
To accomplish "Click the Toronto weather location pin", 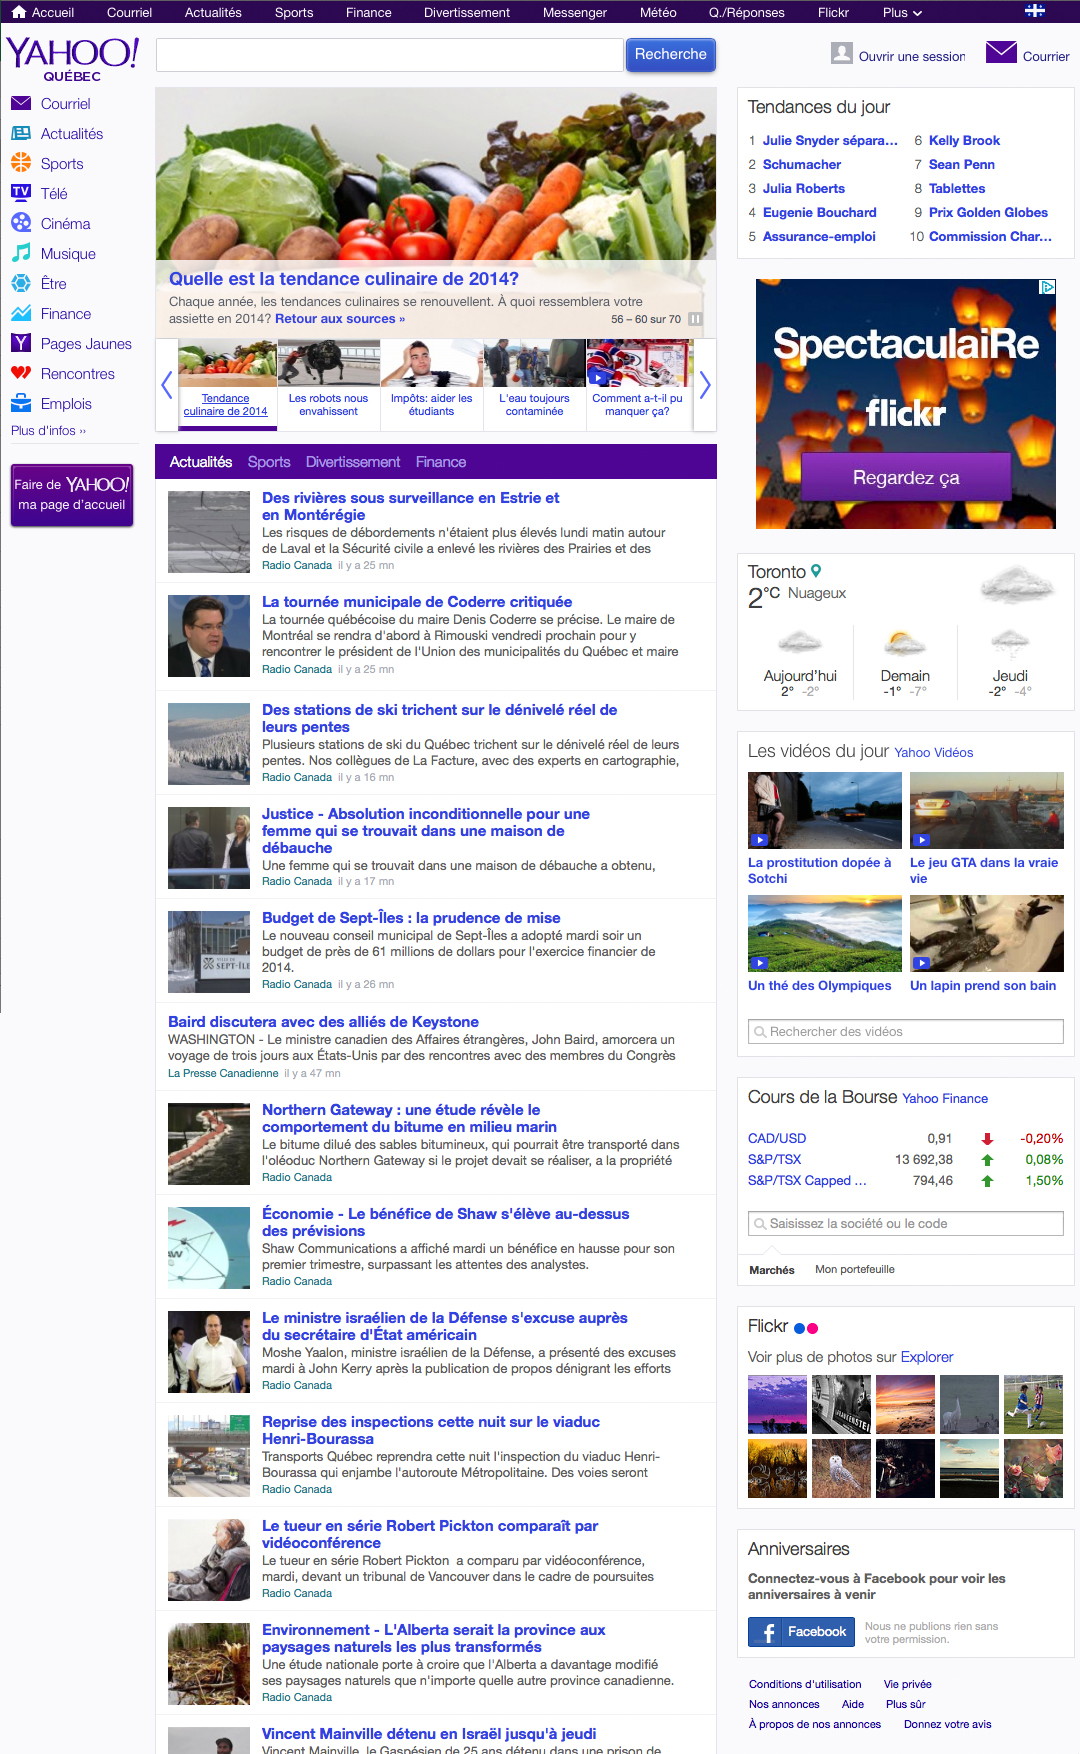I will (816, 571).
